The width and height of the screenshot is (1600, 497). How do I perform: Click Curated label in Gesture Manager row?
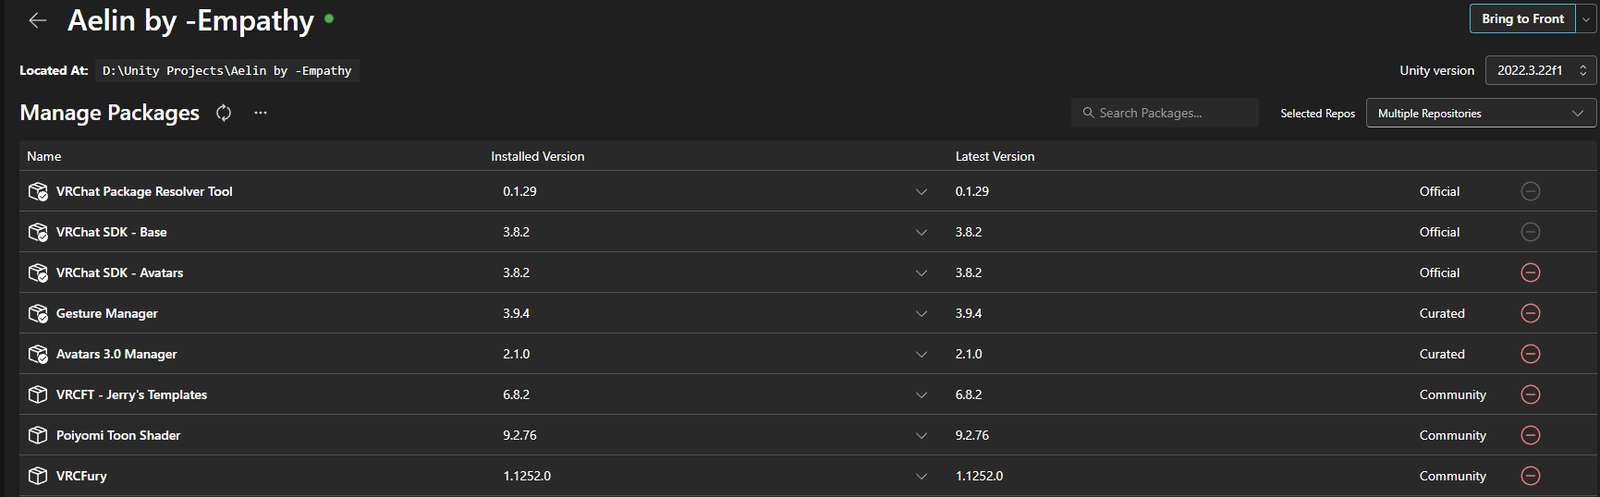tap(1442, 313)
